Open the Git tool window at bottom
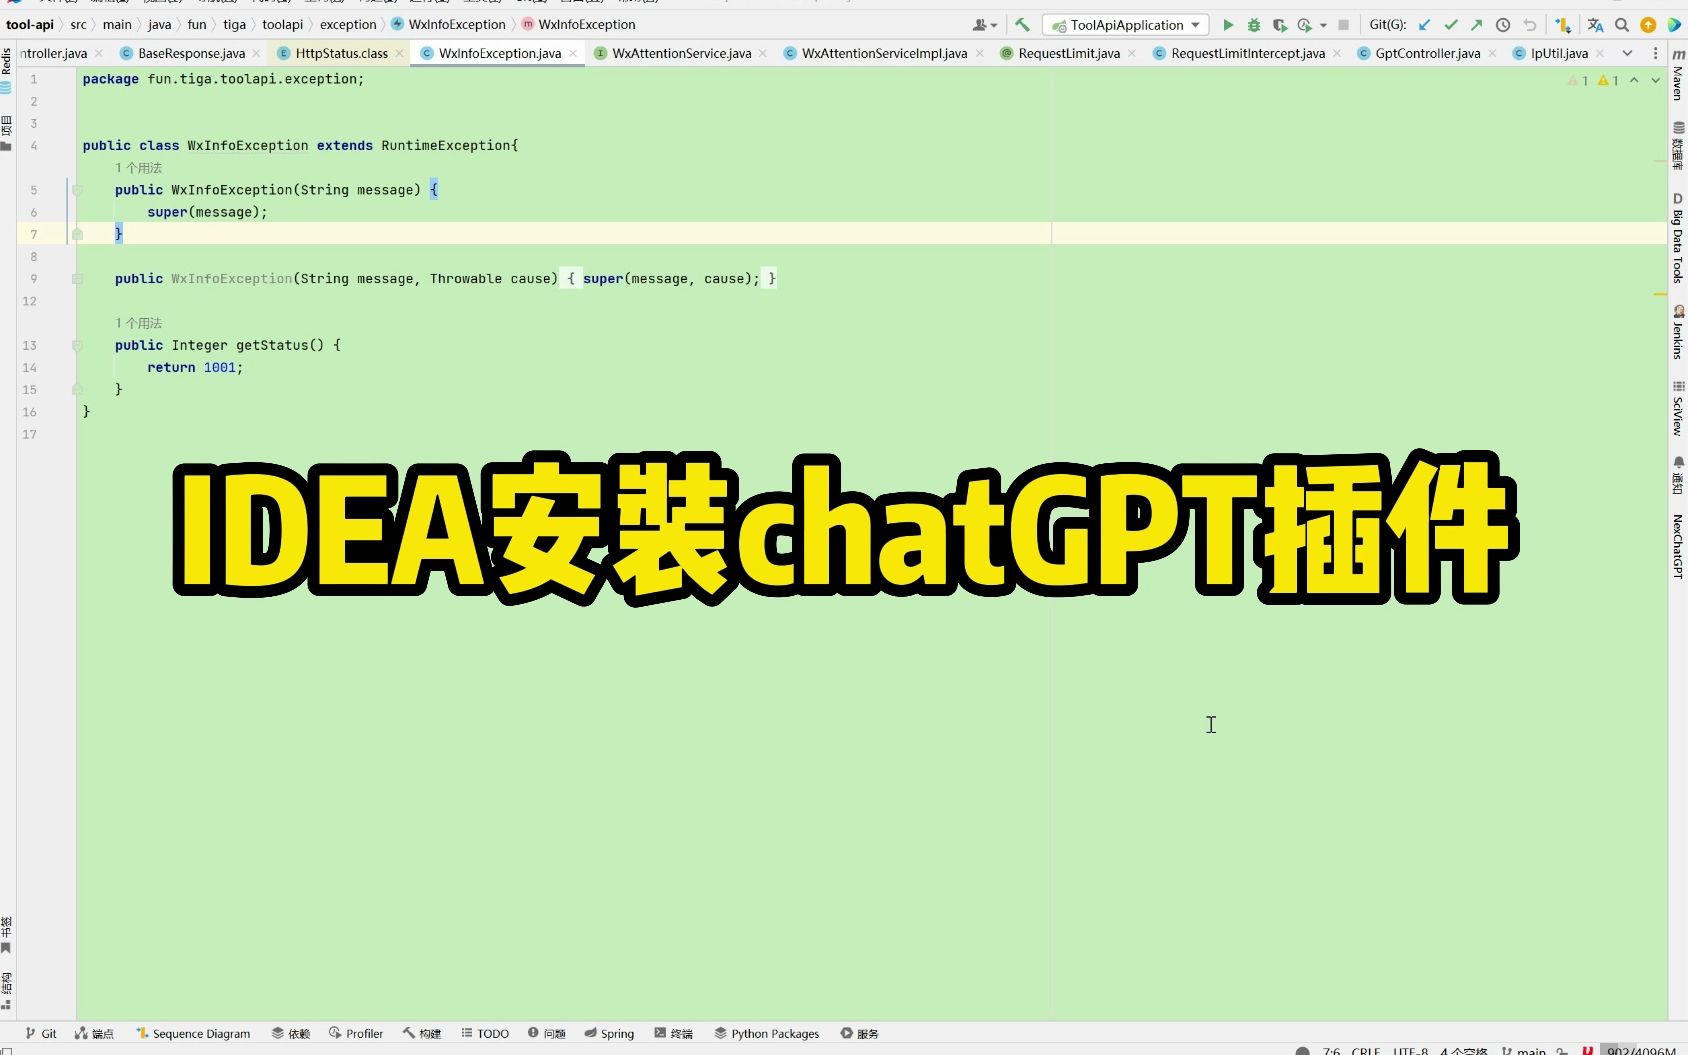The width and height of the screenshot is (1688, 1055). pyautogui.click(x=41, y=1033)
